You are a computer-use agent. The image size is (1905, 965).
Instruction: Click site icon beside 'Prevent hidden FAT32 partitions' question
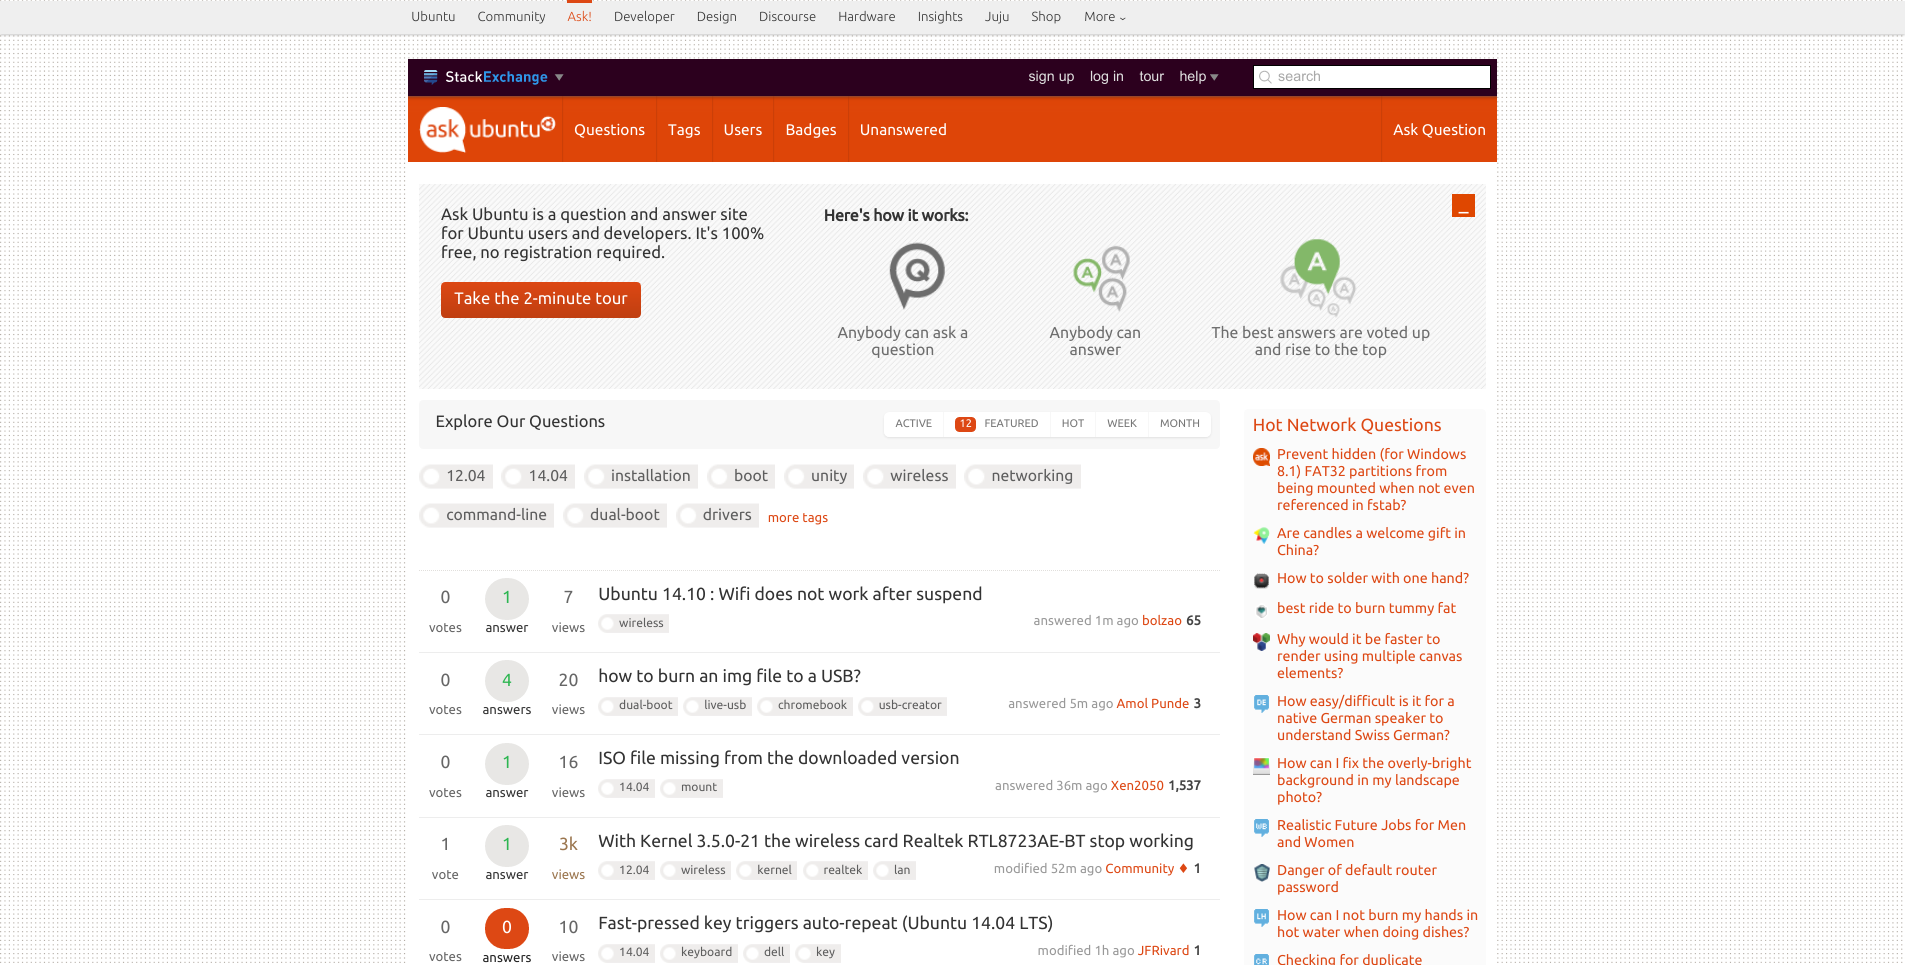click(1262, 457)
